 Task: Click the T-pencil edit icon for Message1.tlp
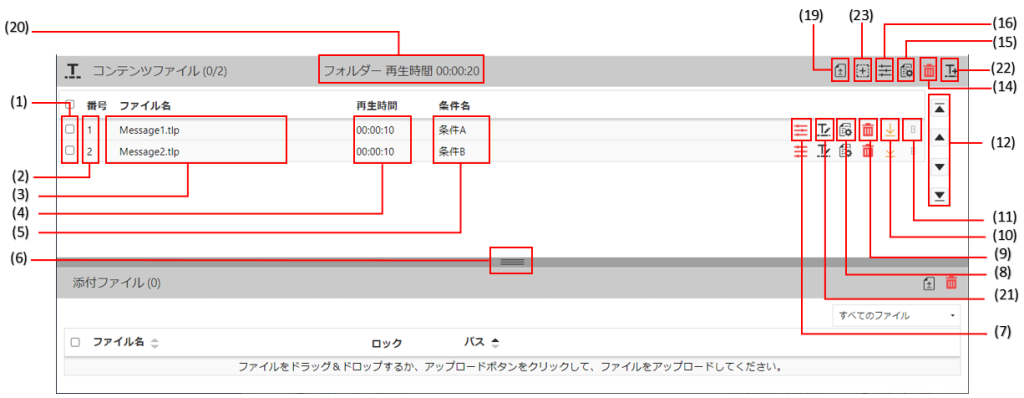pos(824,129)
